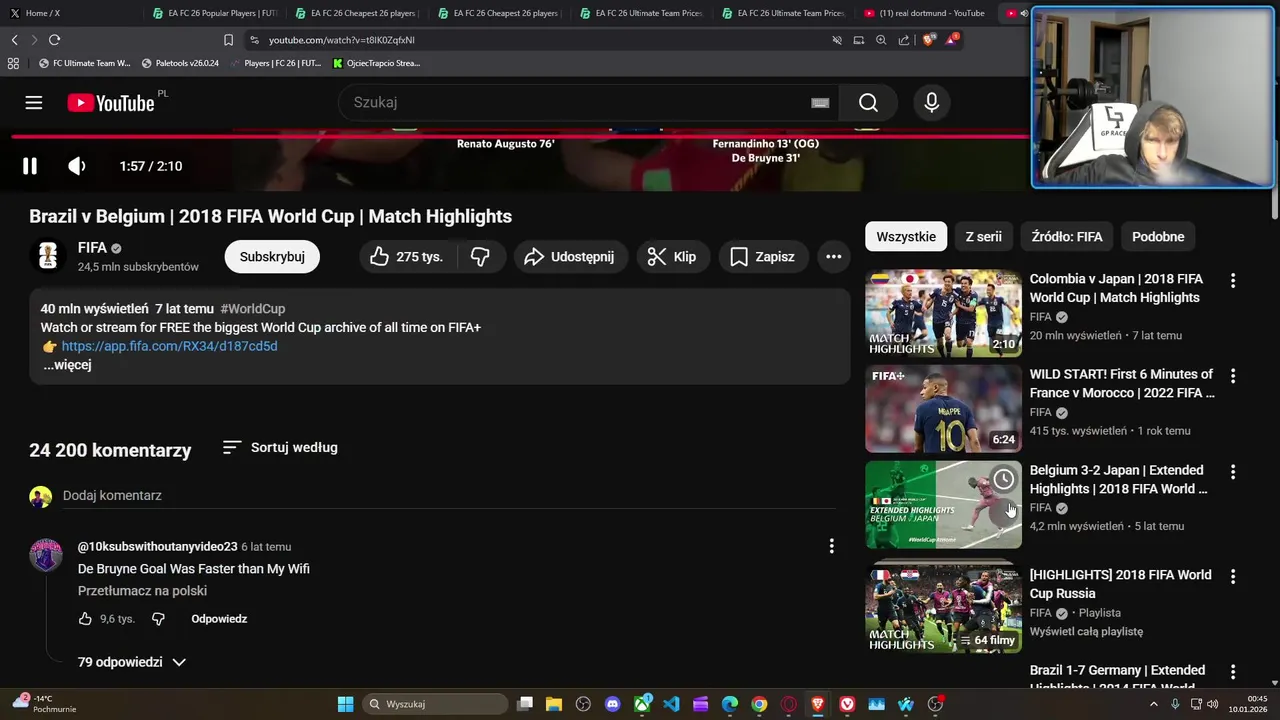Image resolution: width=1280 pixels, height=720 pixels.
Task: Open the Windows Start menu
Action: [x=345, y=704]
